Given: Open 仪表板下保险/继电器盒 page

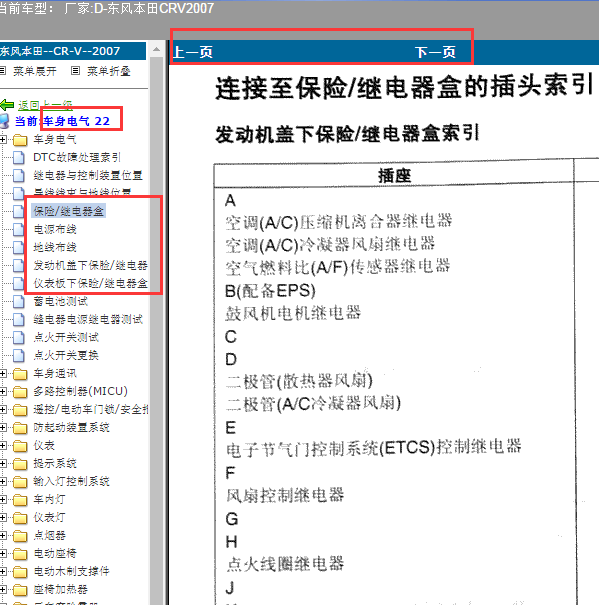Looking at the screenshot, I should click(x=90, y=283).
